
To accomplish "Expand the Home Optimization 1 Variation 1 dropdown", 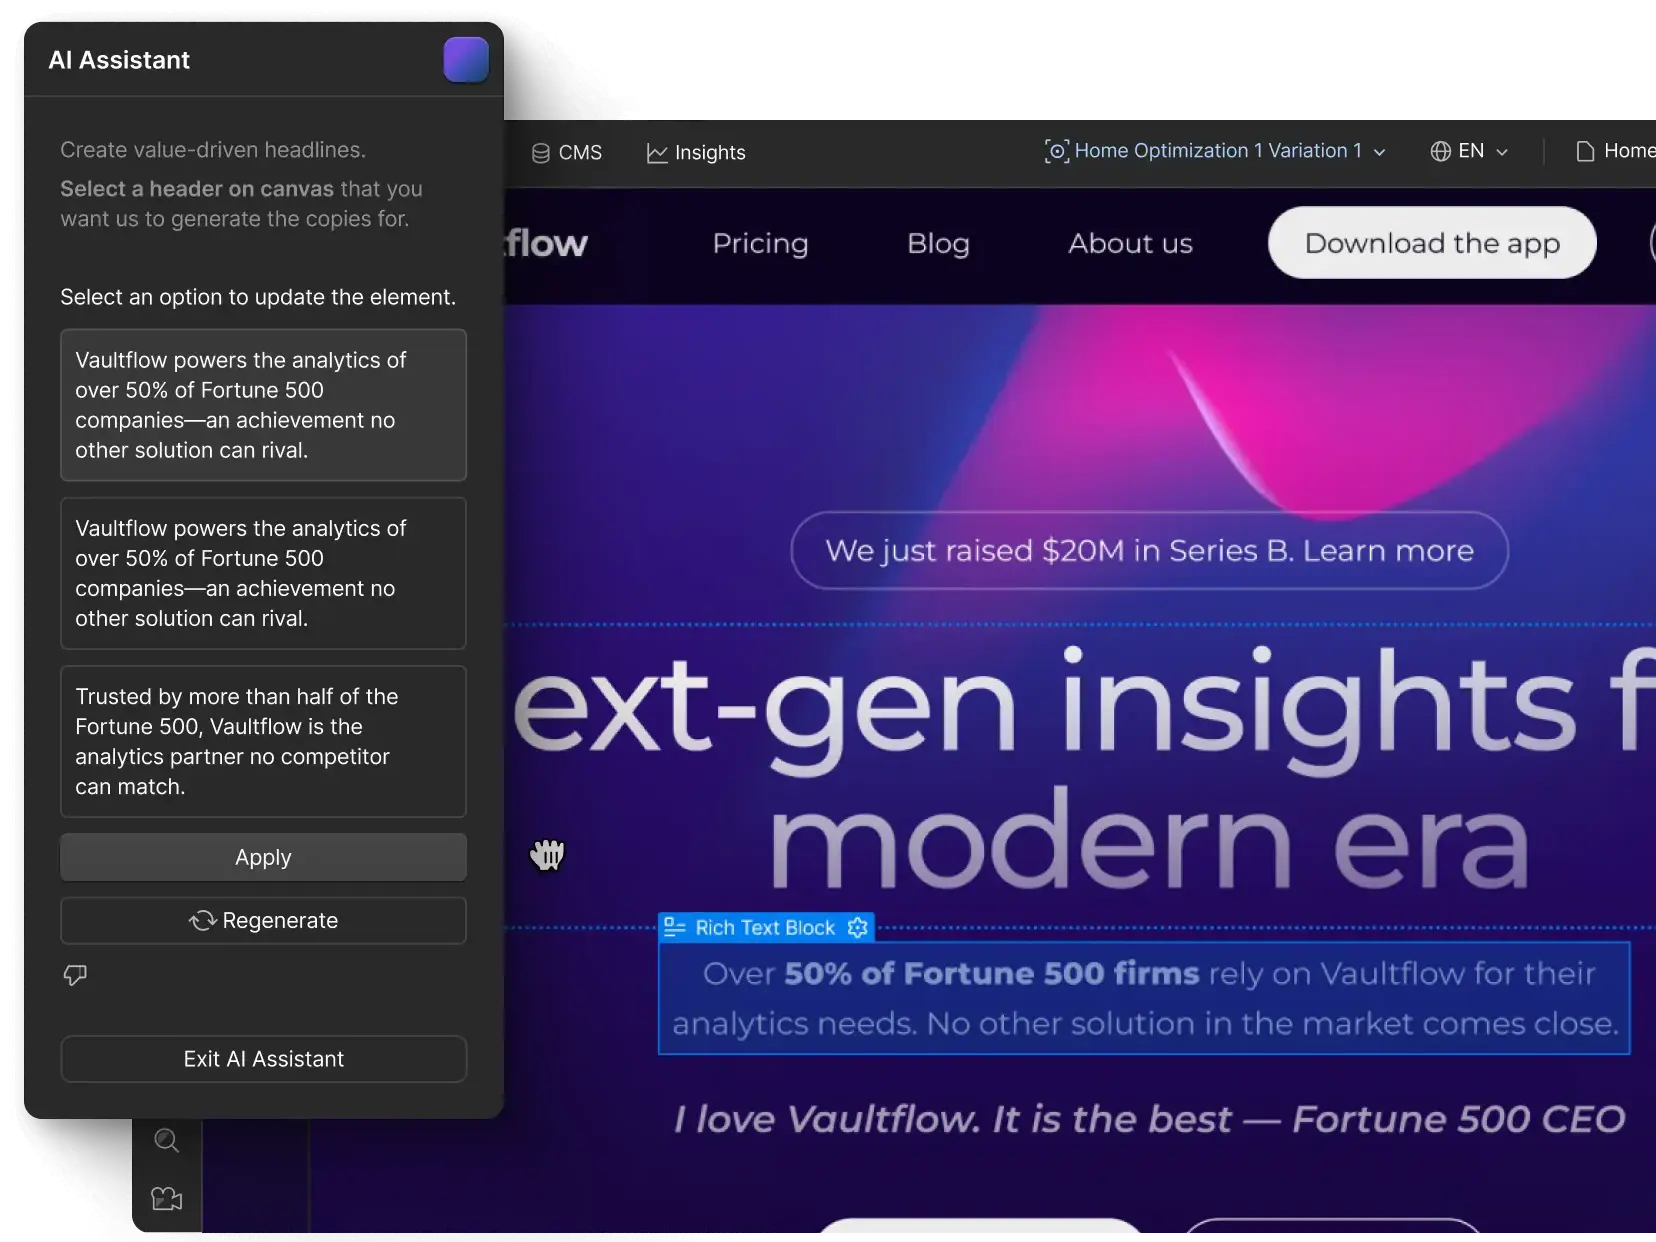I will click(1380, 152).
